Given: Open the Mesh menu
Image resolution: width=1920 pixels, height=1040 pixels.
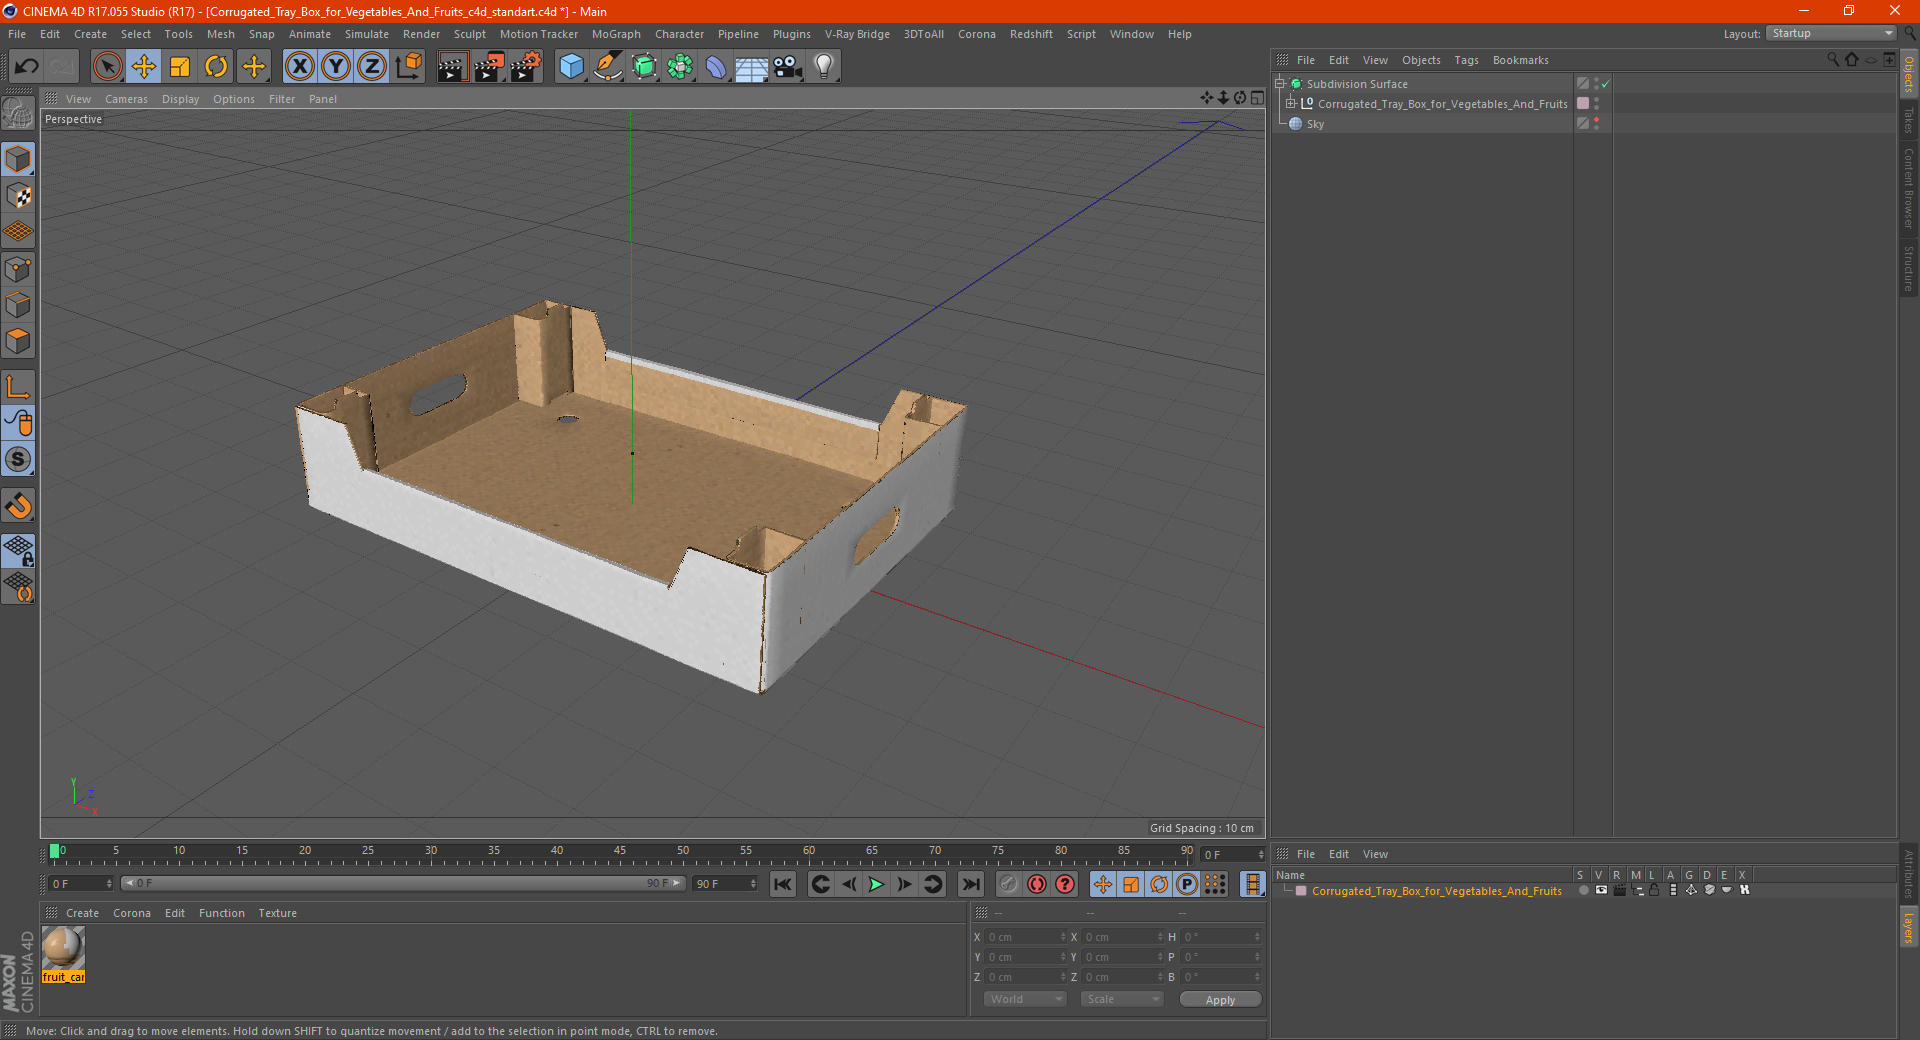Looking at the screenshot, I should pyautogui.click(x=220, y=34).
